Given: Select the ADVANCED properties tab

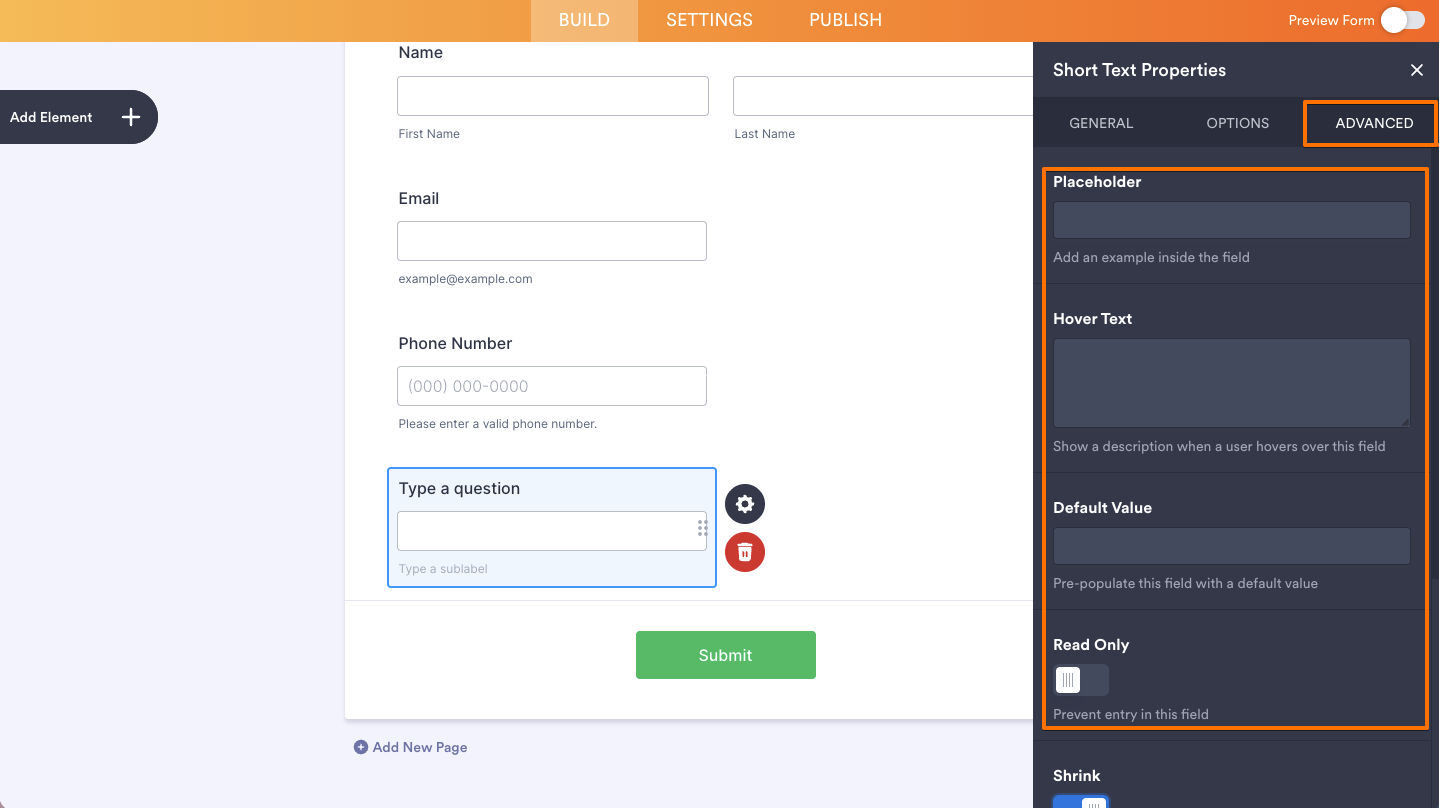Looking at the screenshot, I should pyautogui.click(x=1374, y=123).
